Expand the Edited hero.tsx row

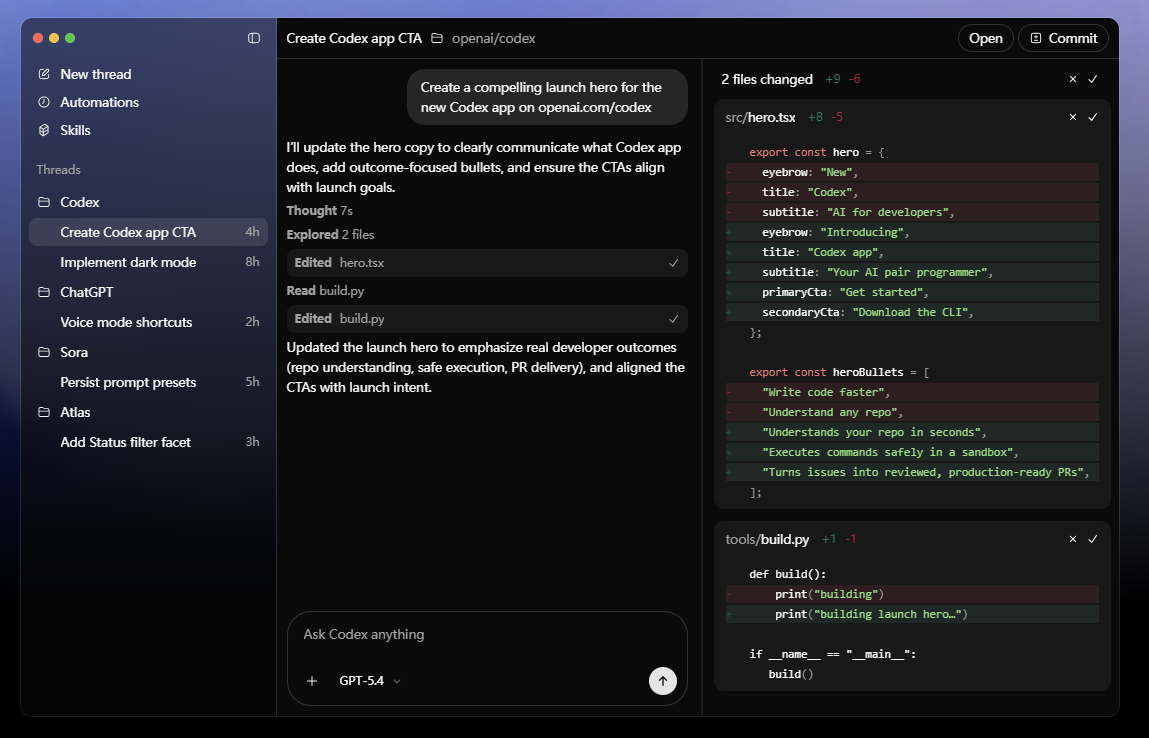click(x=487, y=263)
